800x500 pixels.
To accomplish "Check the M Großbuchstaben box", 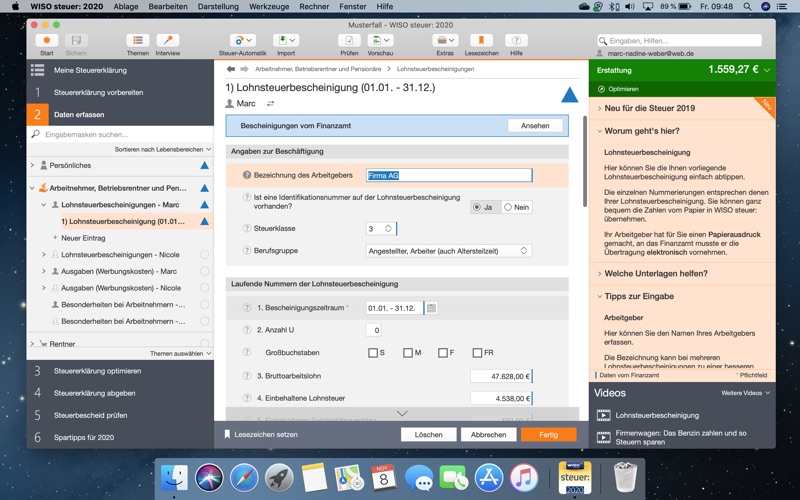I will 408,353.
